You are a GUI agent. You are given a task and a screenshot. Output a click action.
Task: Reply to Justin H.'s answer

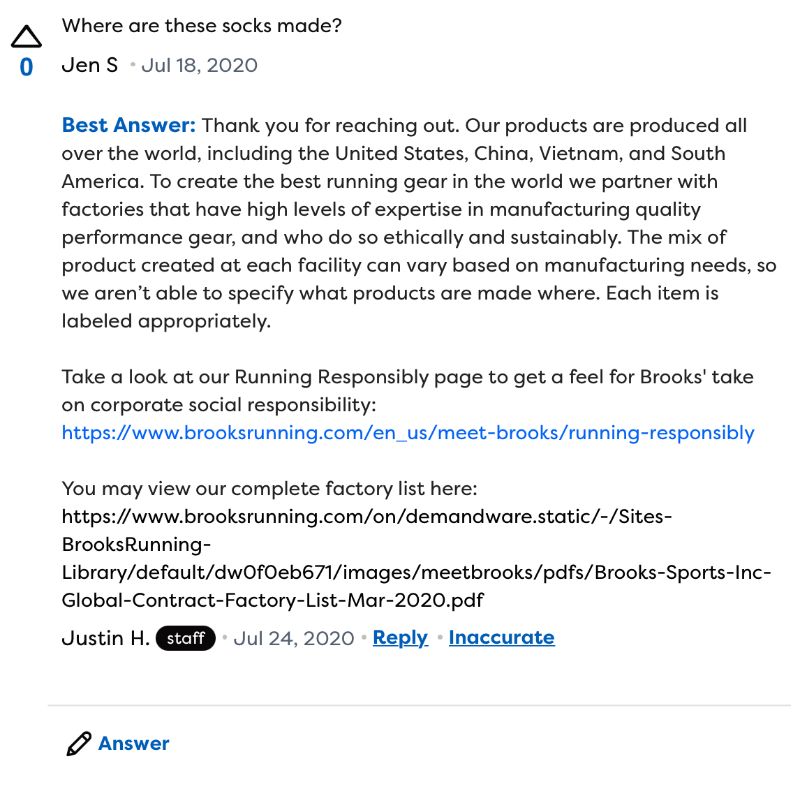(400, 637)
